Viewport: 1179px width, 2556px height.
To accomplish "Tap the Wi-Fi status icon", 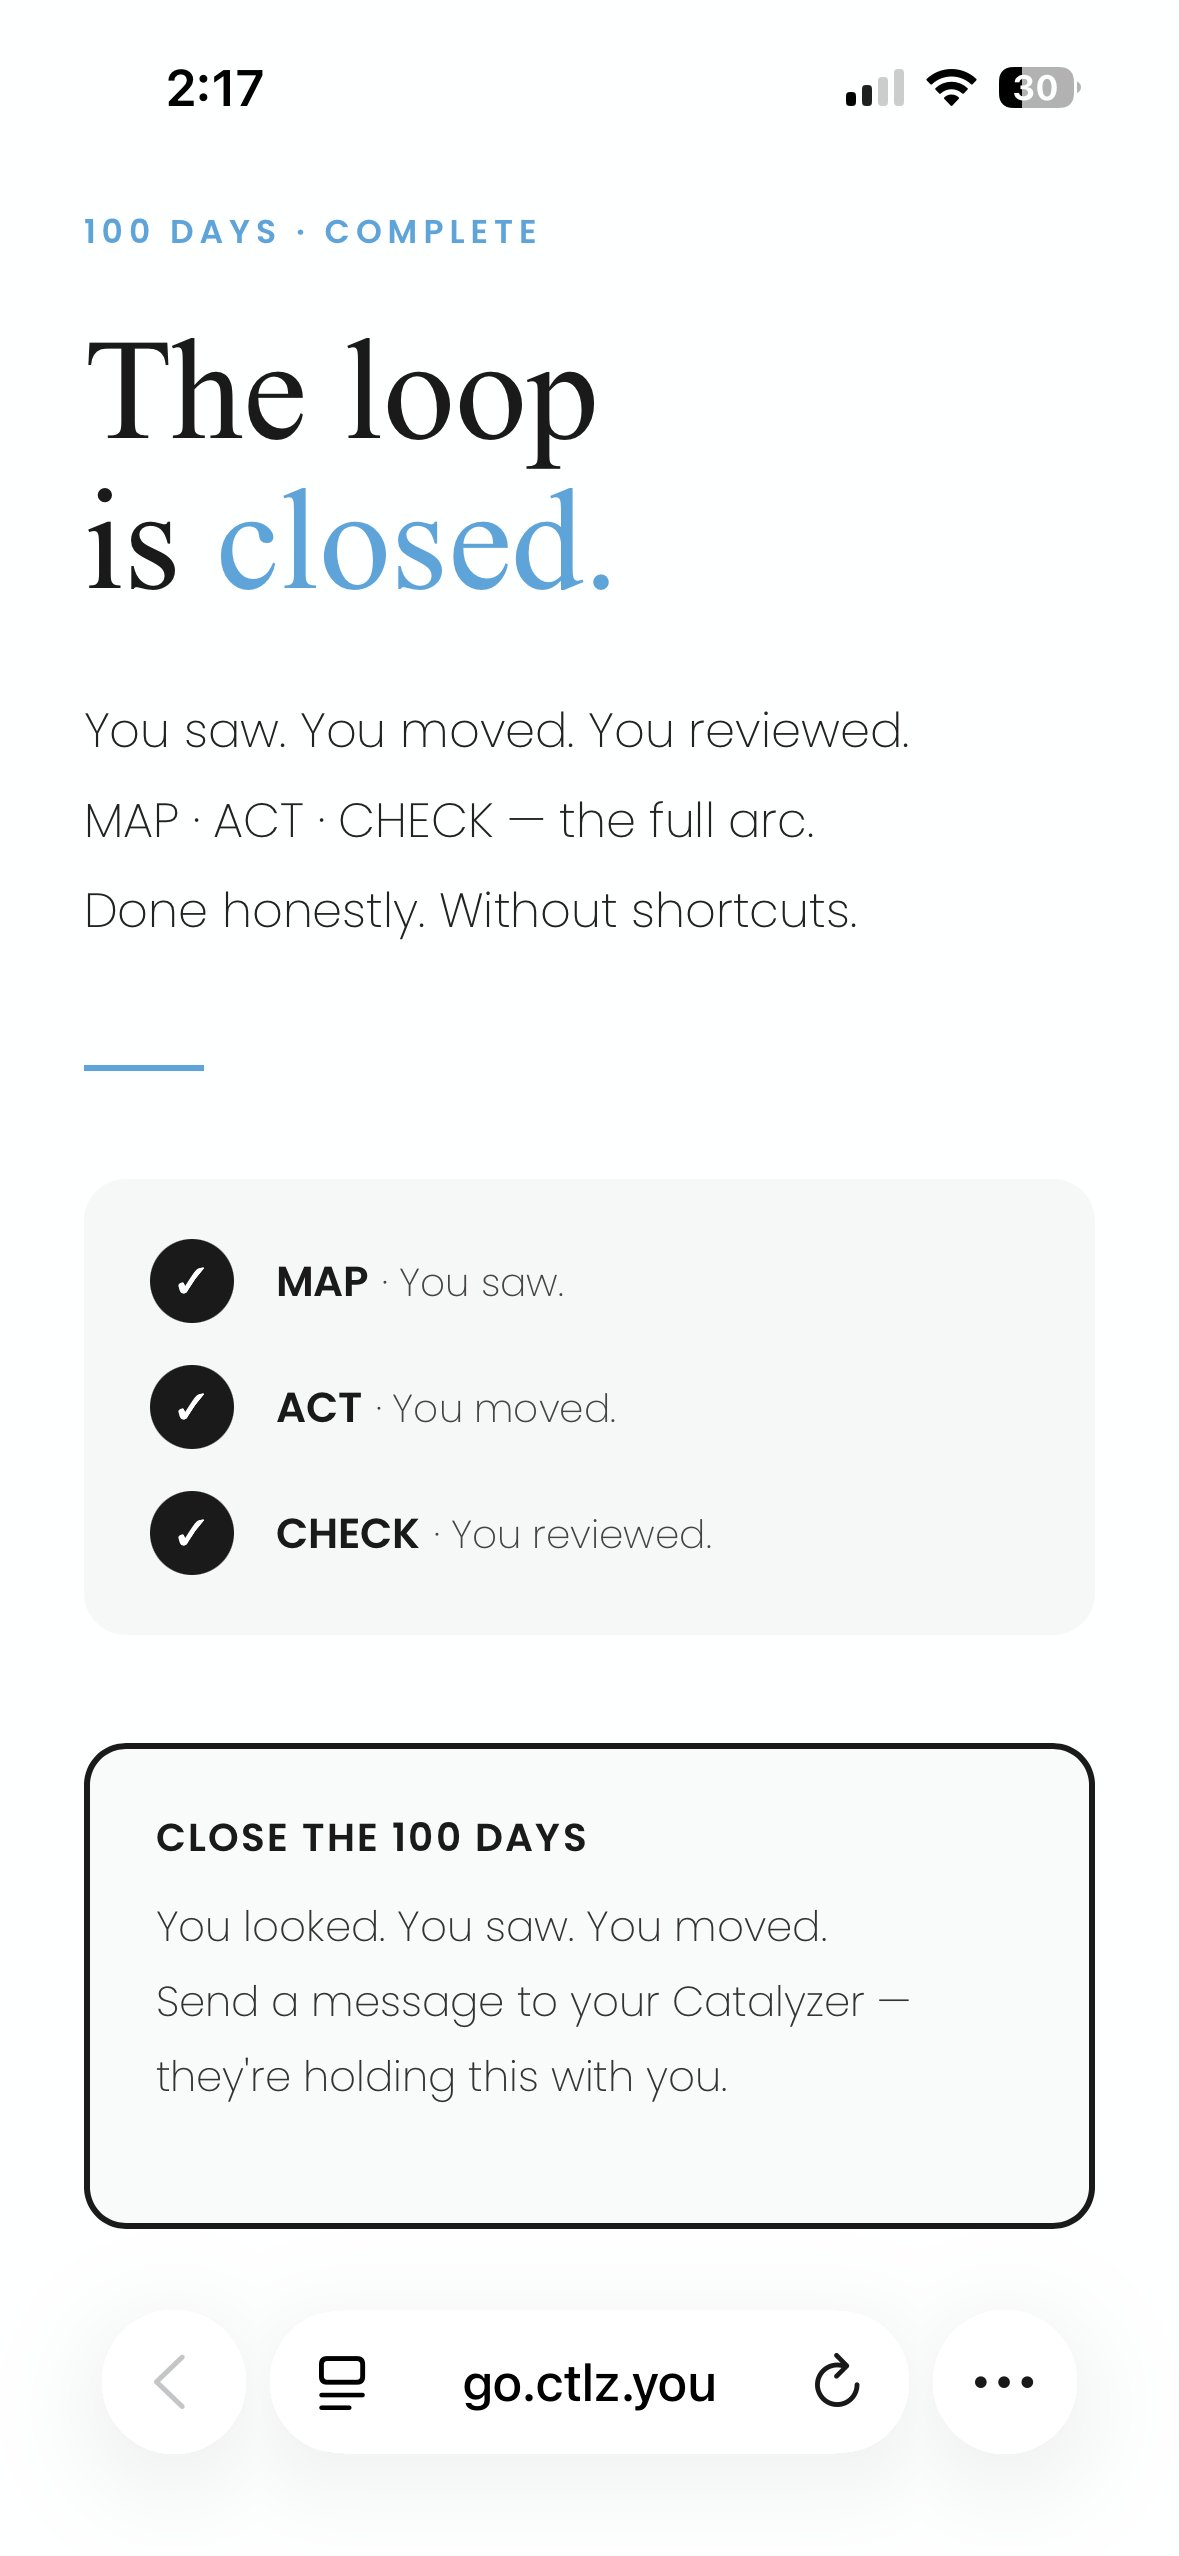I will 951,88.
